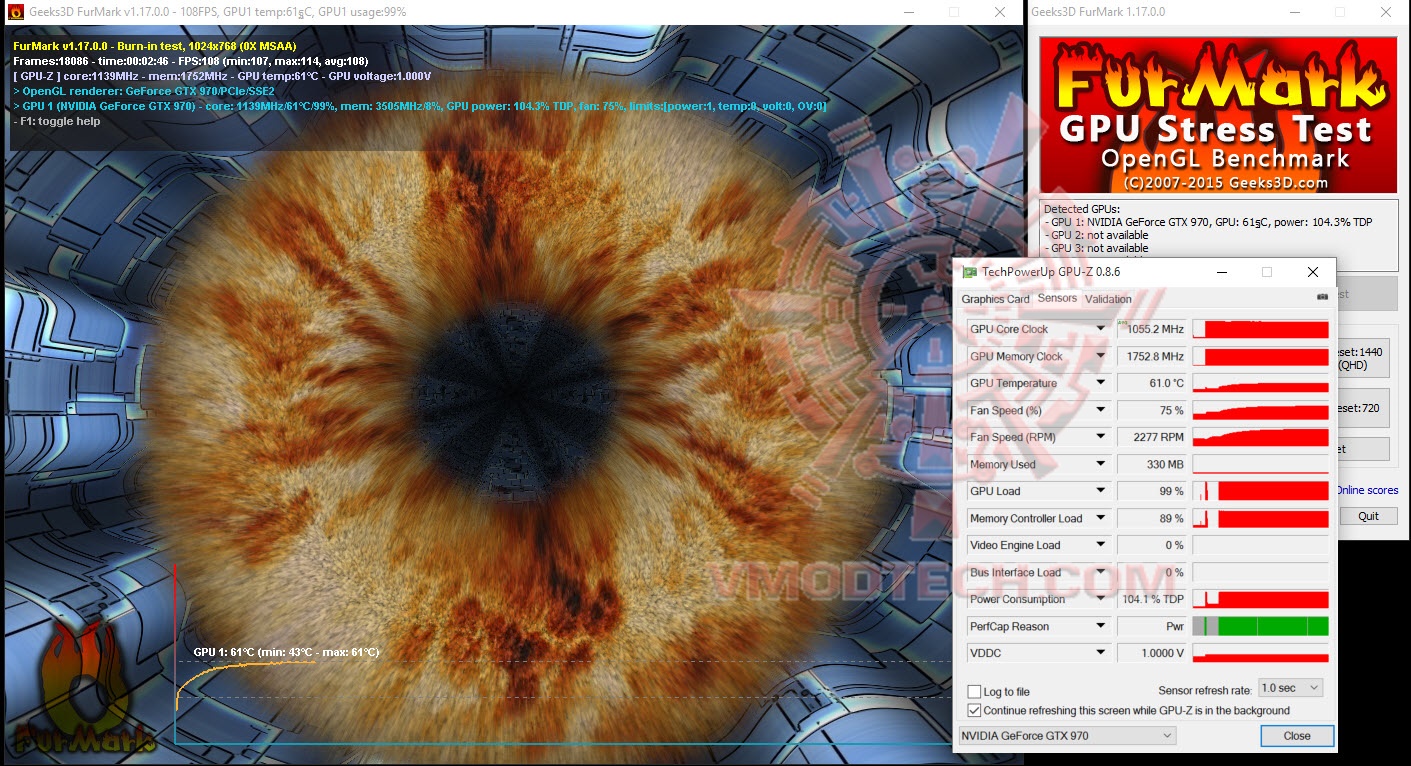Click the GPU-Z app icon in its title bar

[969, 272]
